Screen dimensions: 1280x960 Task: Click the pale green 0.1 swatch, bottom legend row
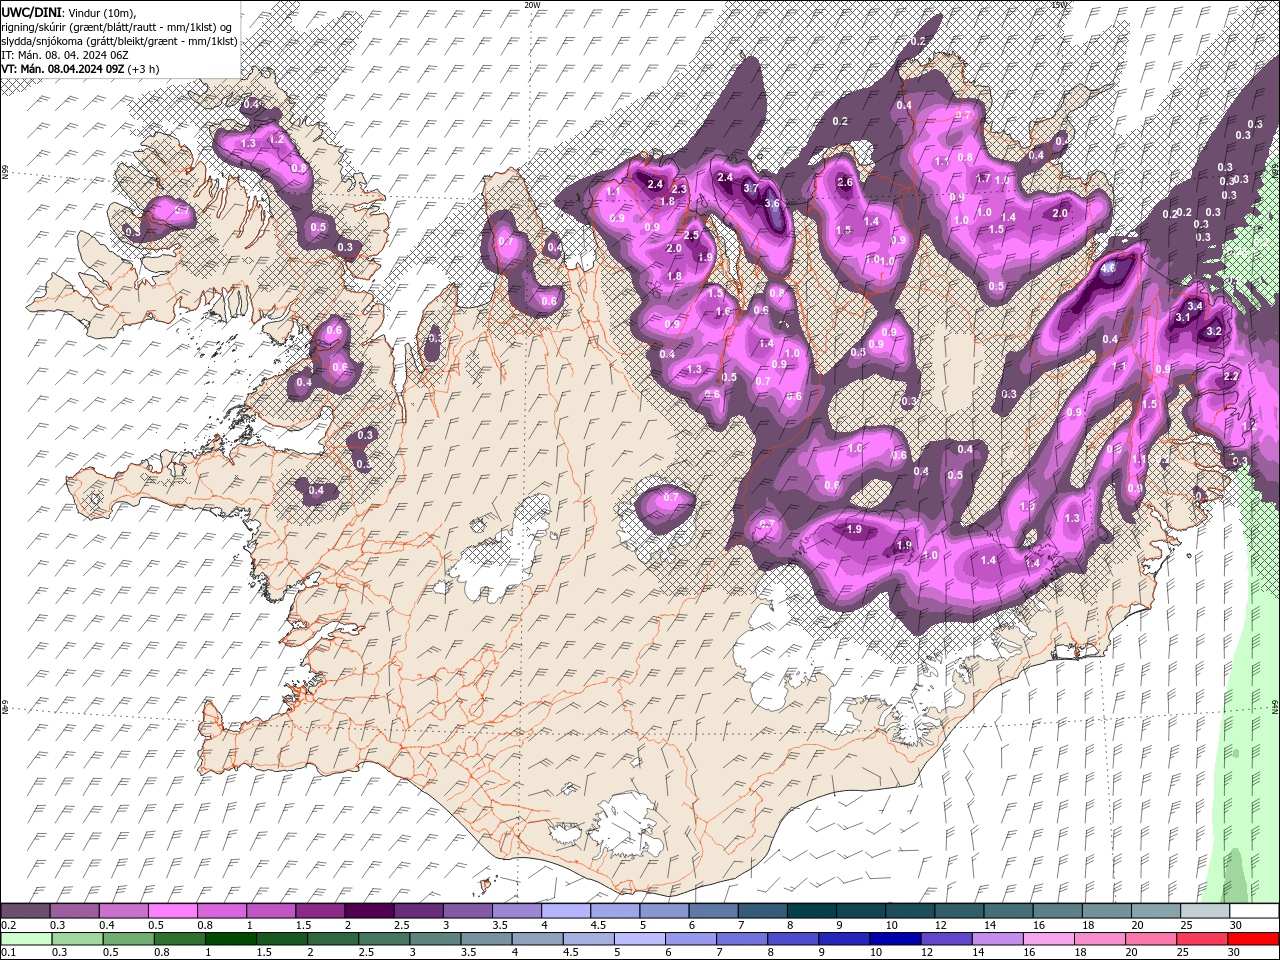click(x=26, y=938)
